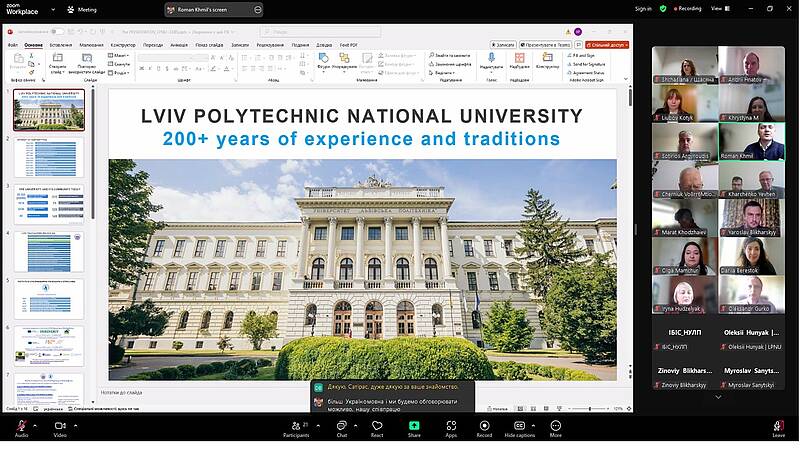Select Roman Khmil video tile
Viewport: 800px width, 450px height.
(x=752, y=141)
